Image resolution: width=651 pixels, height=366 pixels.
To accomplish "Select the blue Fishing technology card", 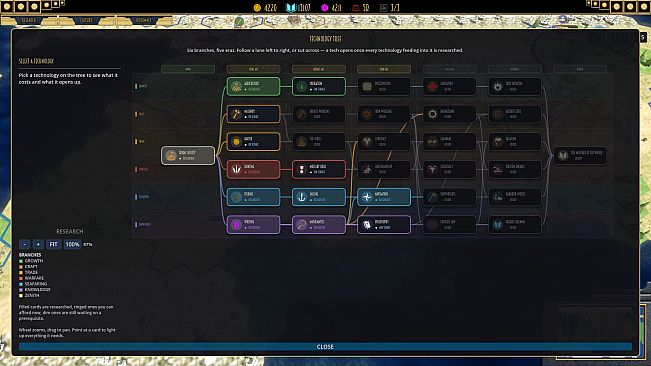I will pos(253,197).
